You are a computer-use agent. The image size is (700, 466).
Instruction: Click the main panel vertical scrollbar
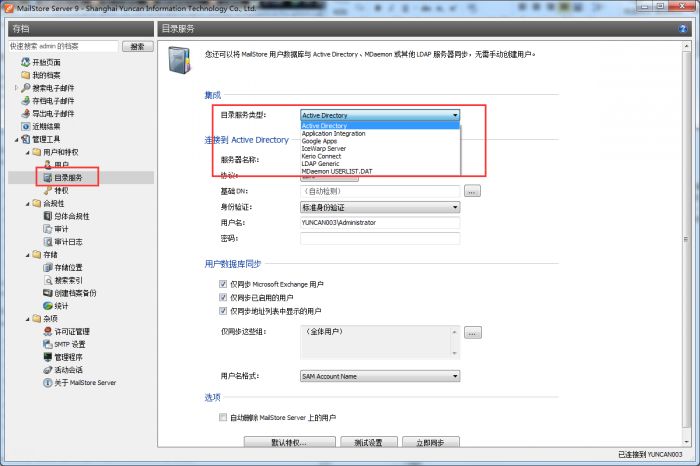[687, 241]
